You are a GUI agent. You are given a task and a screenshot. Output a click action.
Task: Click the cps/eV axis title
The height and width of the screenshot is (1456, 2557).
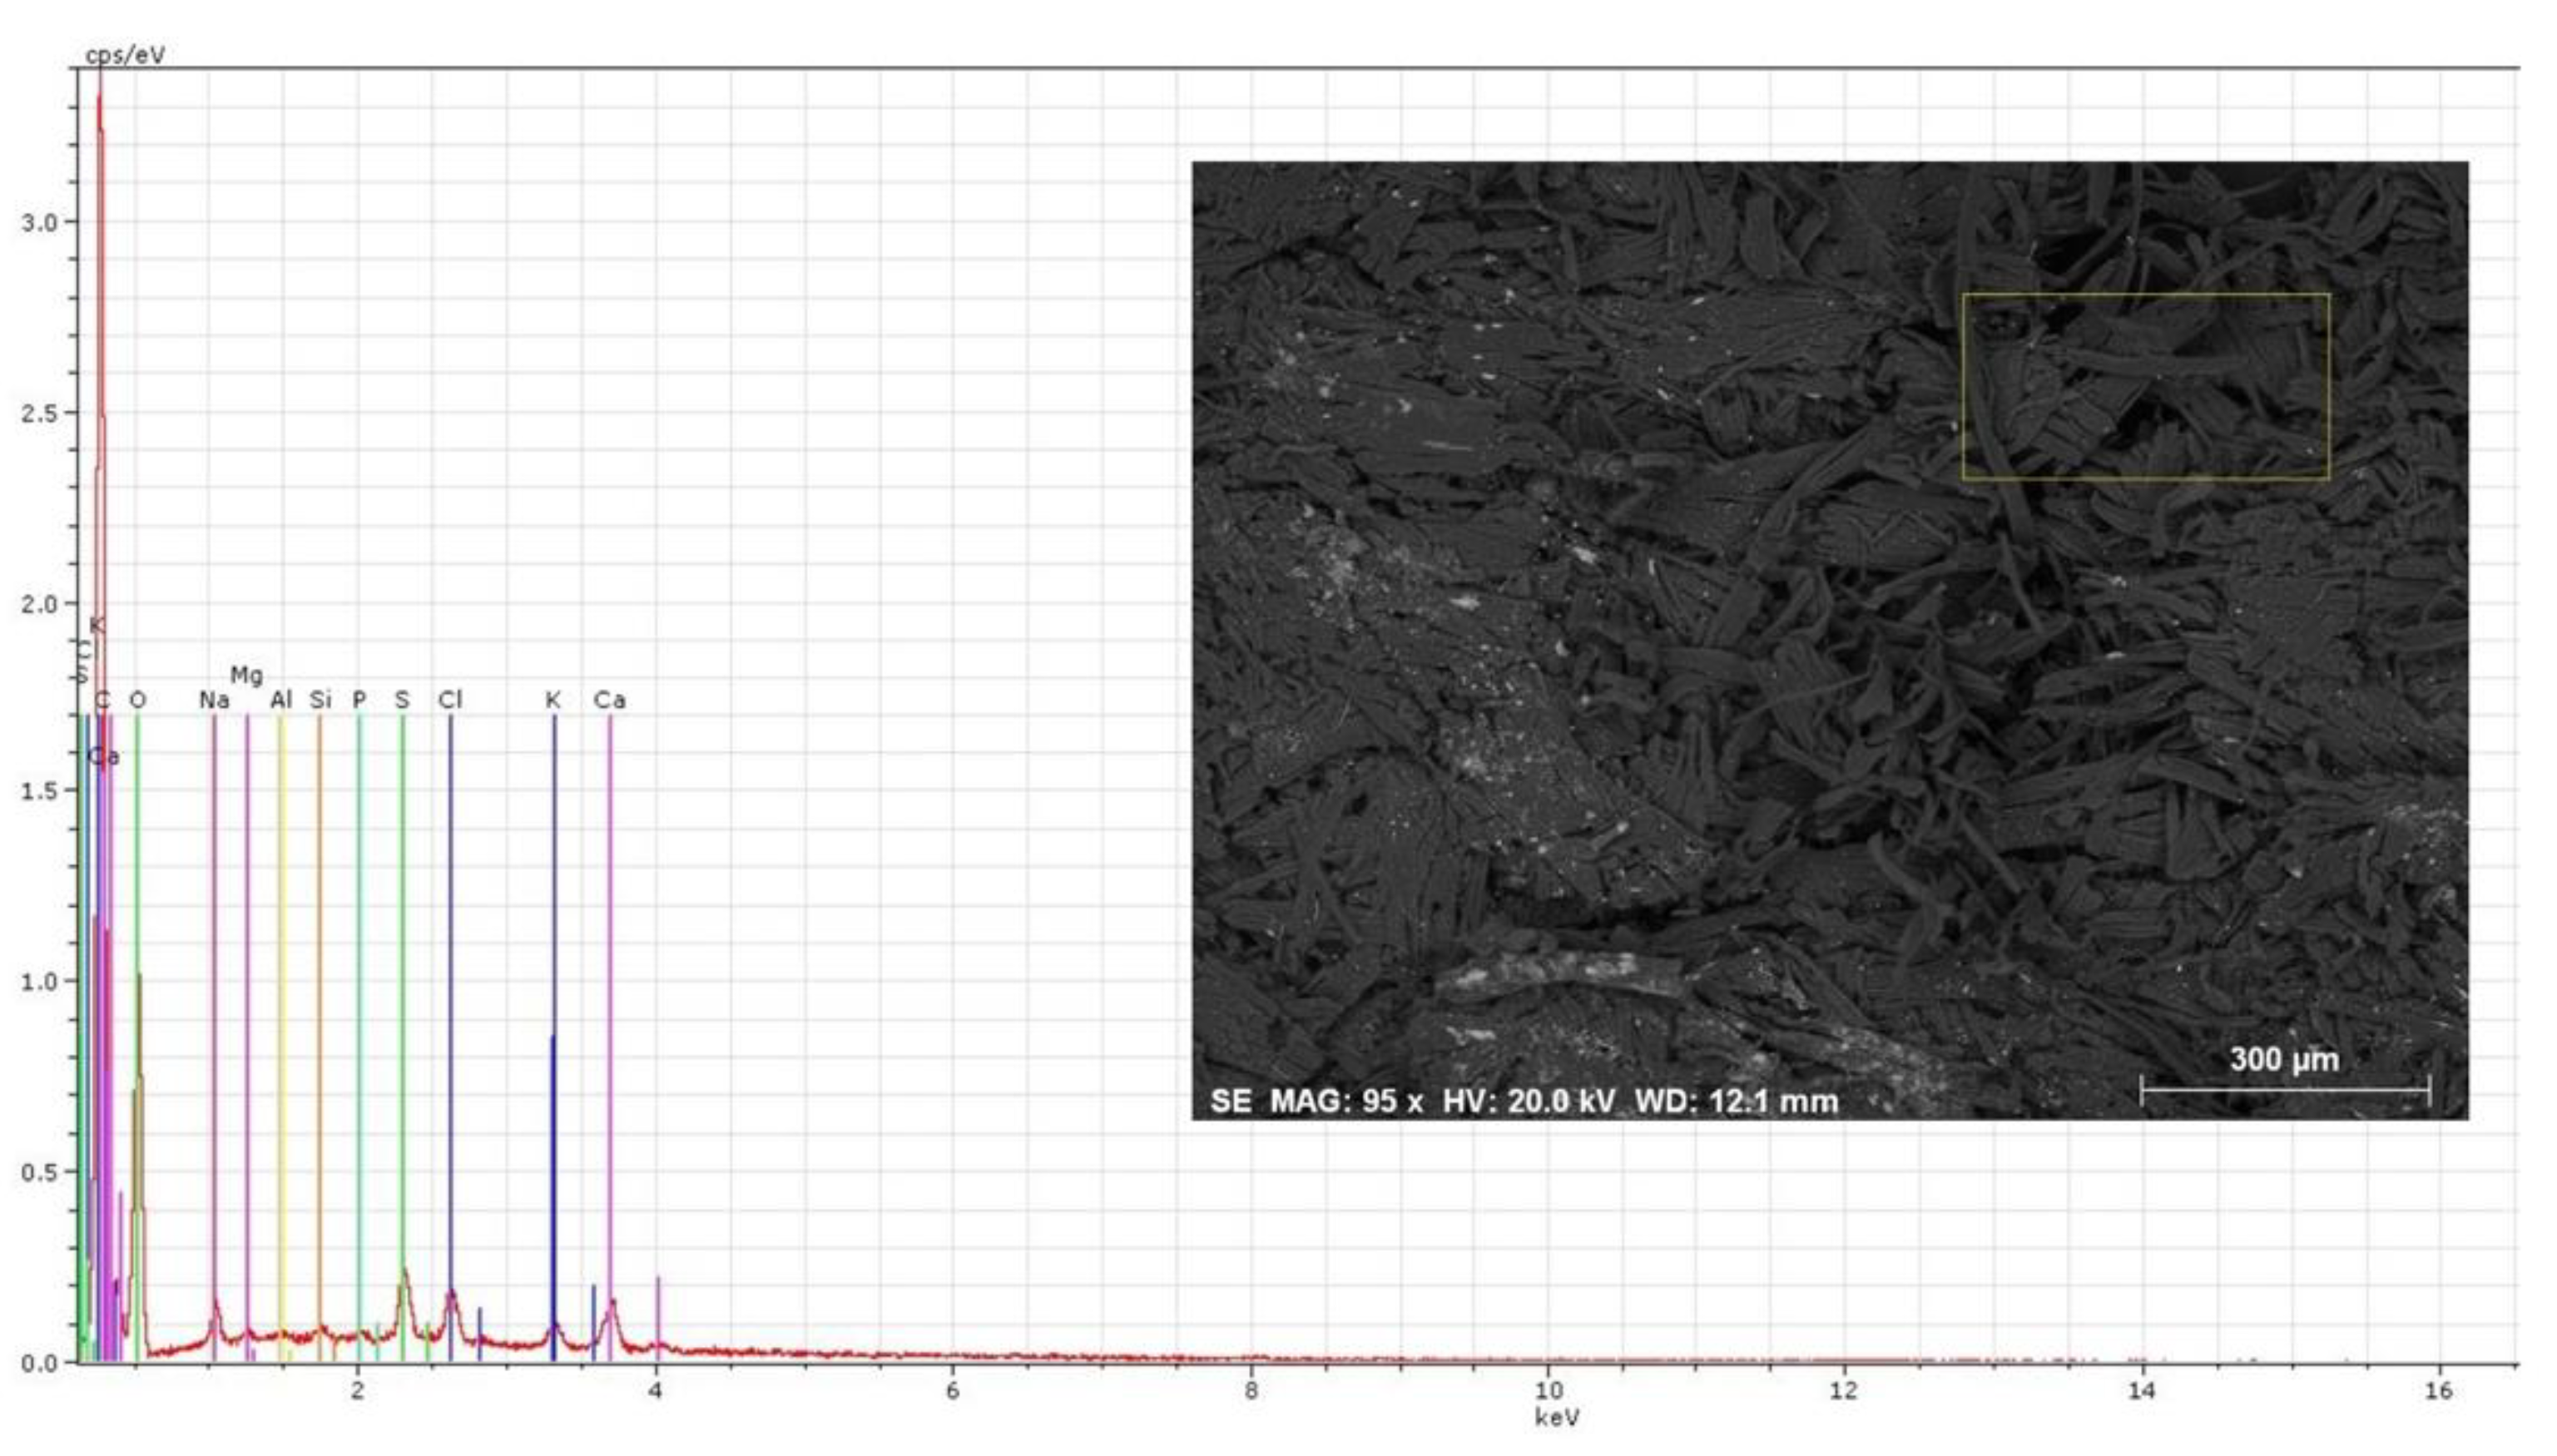125,55
